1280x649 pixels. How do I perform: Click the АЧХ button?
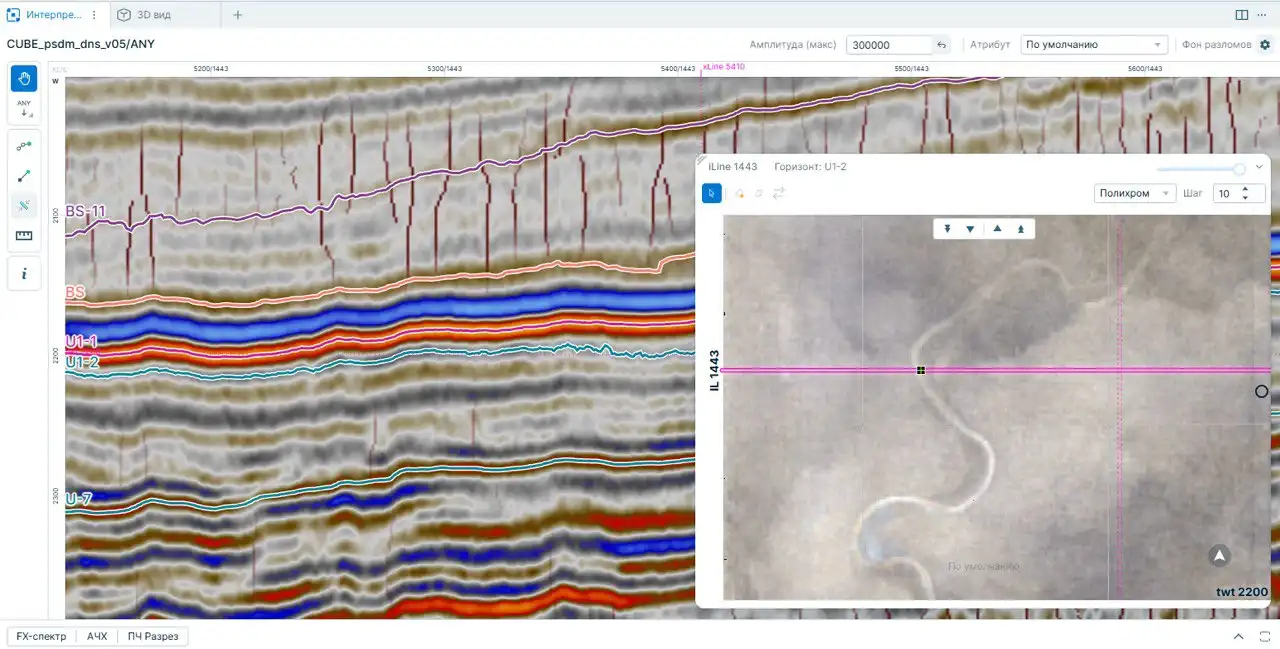click(97, 636)
